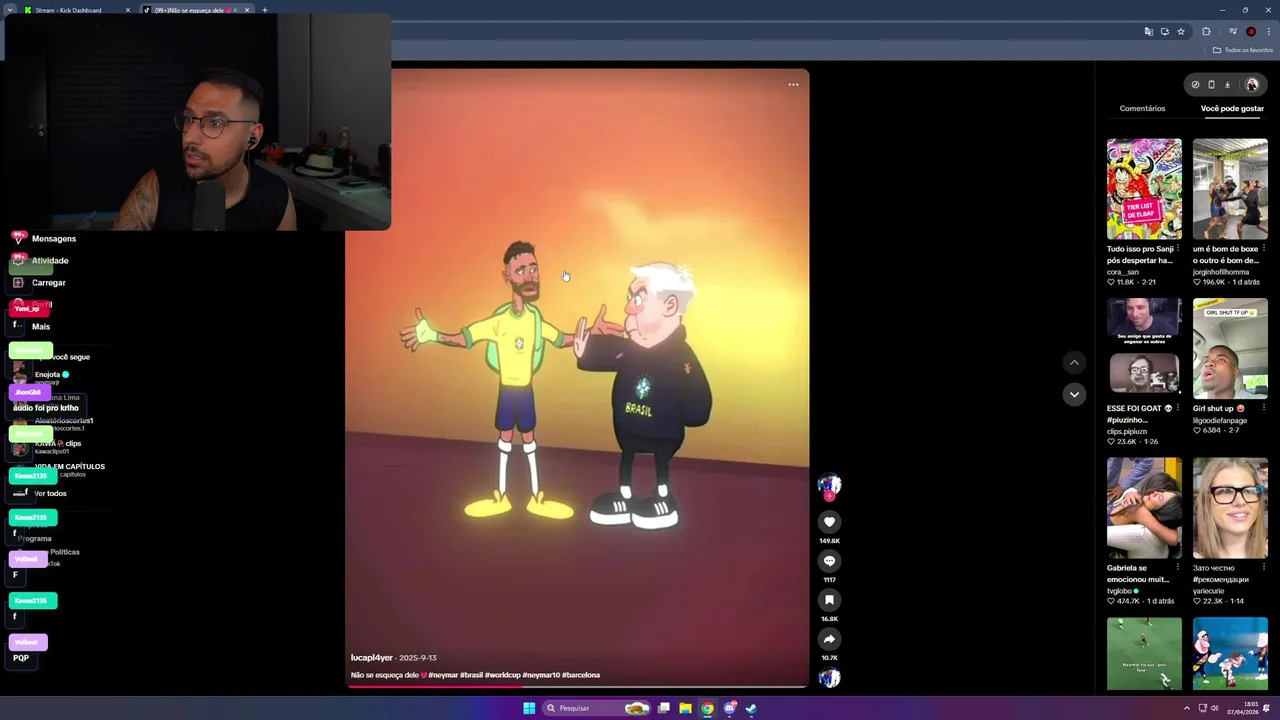This screenshot has width=1280, height=720.
Task: Open the cartoon soccer thumbnail at bottom right
Action: click(1230, 653)
